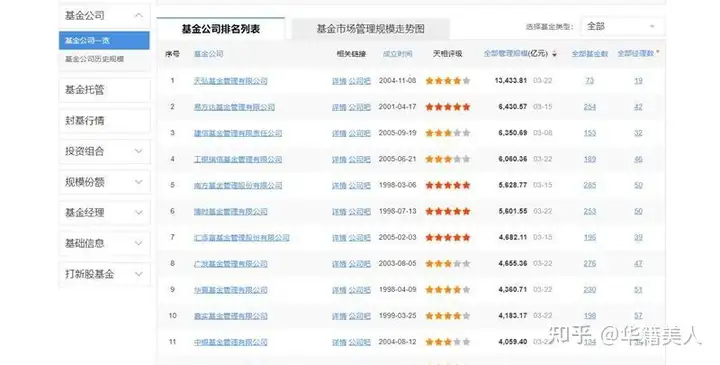
Task: Click the 13,433.81 scale value
Action: tap(511, 81)
